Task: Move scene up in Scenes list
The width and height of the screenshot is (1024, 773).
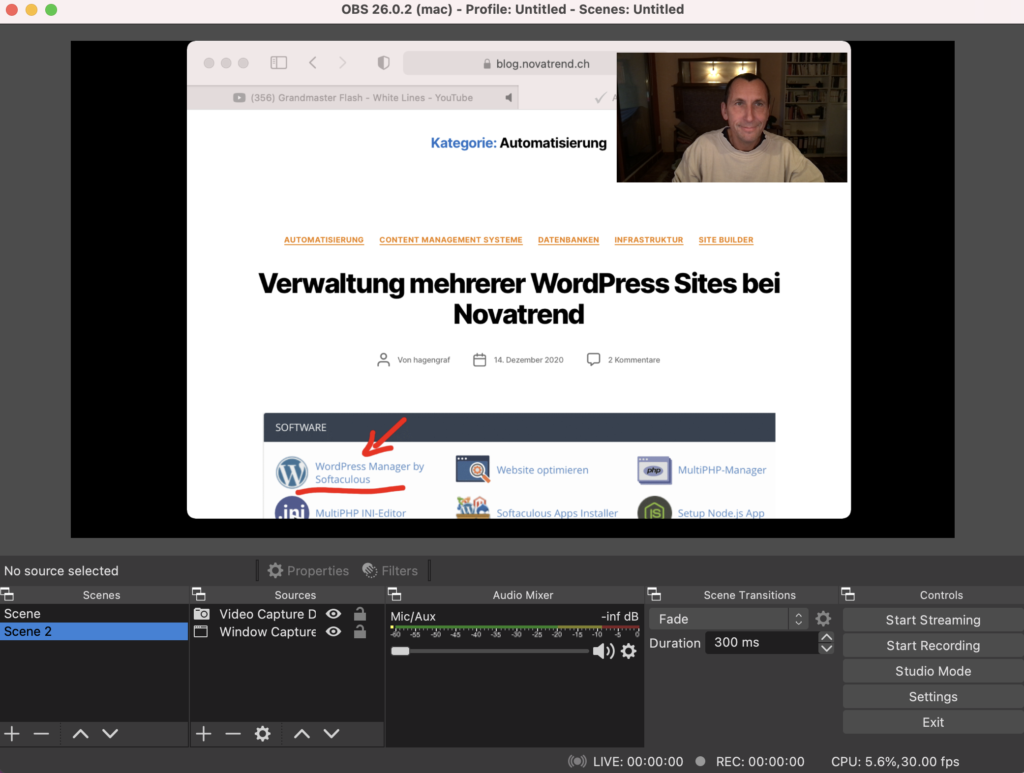Action: pos(80,734)
